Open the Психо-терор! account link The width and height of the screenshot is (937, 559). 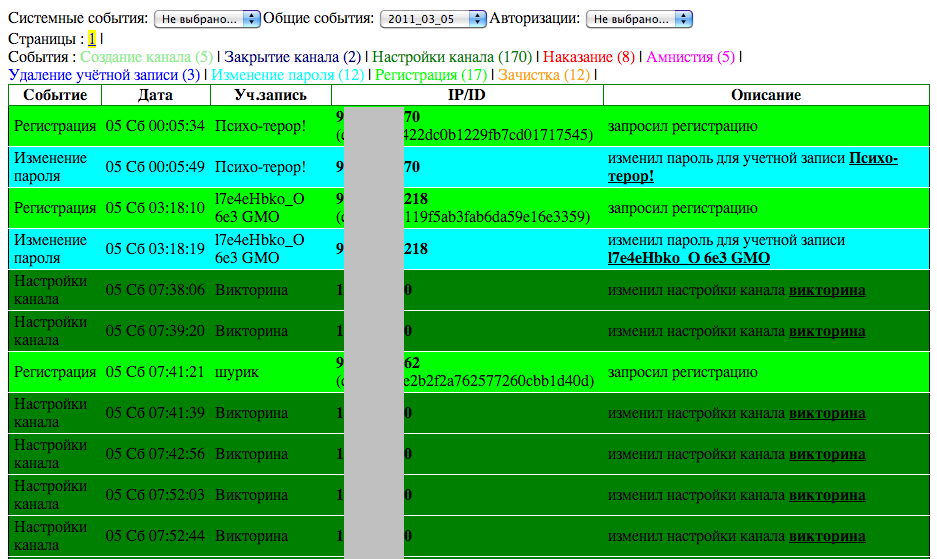pos(753,167)
